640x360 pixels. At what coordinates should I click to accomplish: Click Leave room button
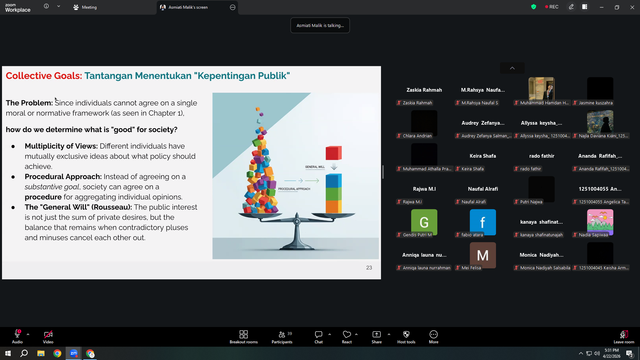click(x=624, y=337)
